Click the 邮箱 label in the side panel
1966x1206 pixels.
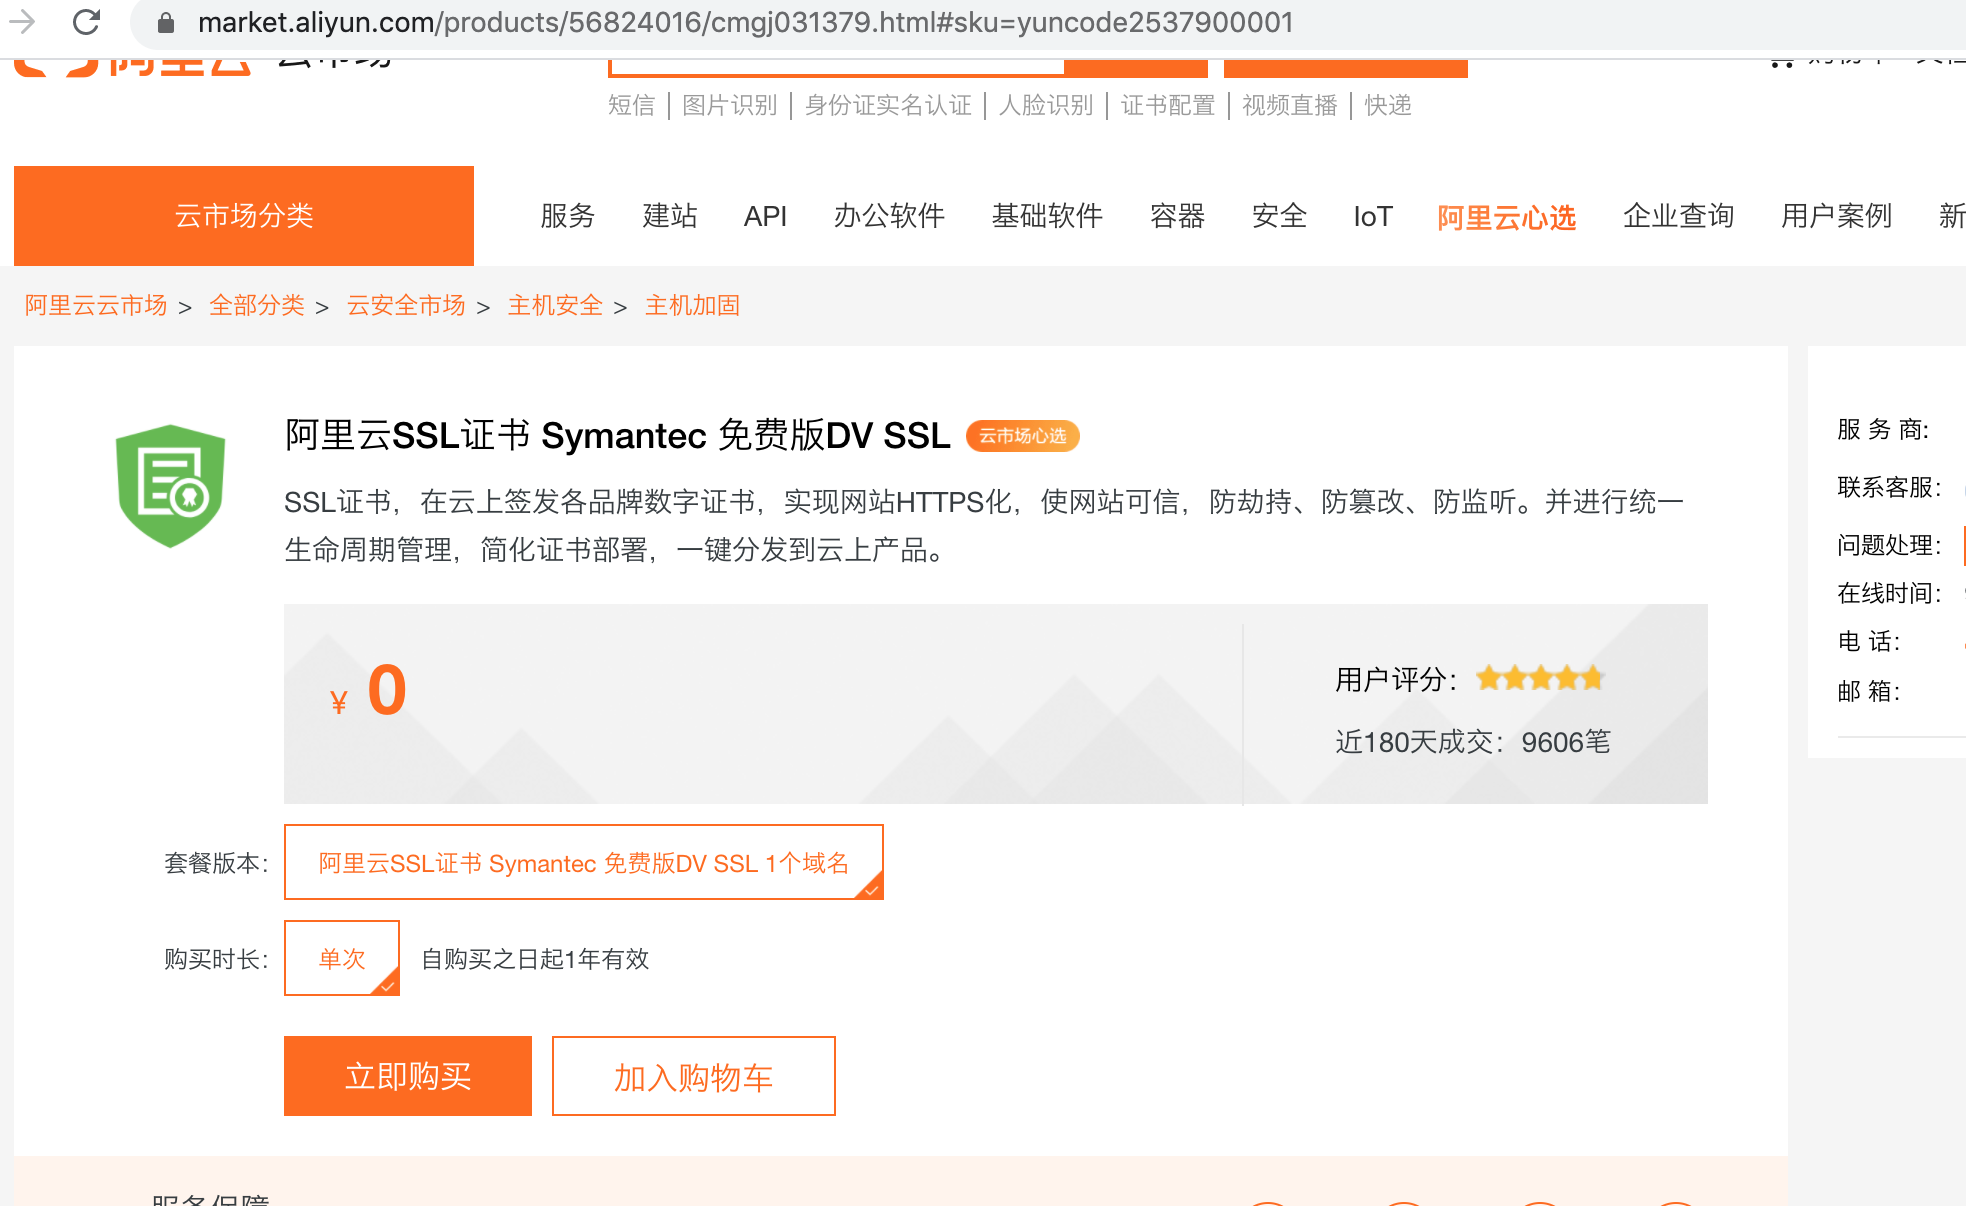pyautogui.click(x=1869, y=691)
